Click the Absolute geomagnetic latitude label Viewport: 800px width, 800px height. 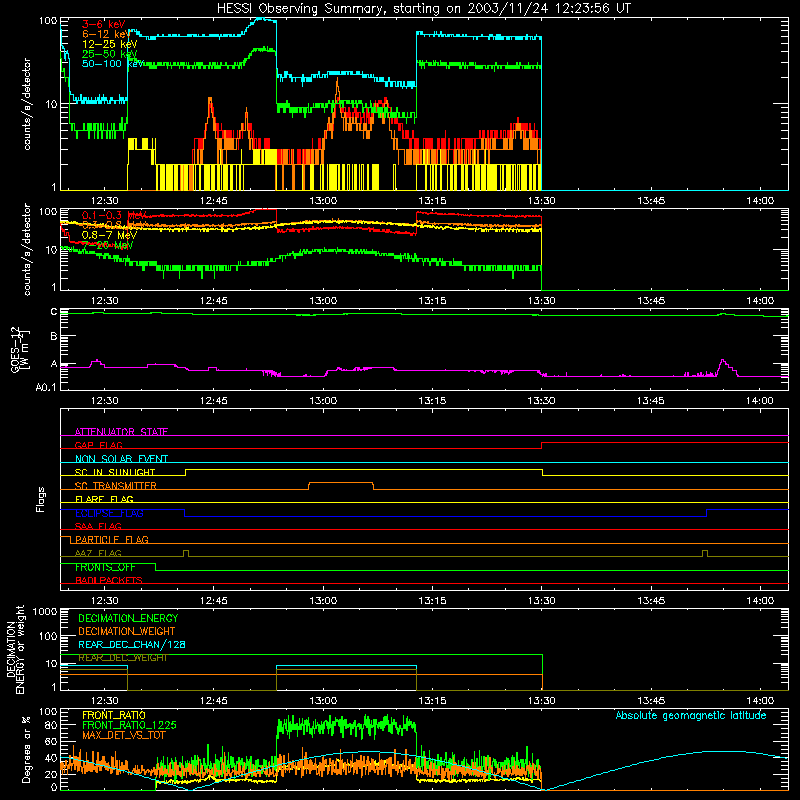click(x=691, y=715)
